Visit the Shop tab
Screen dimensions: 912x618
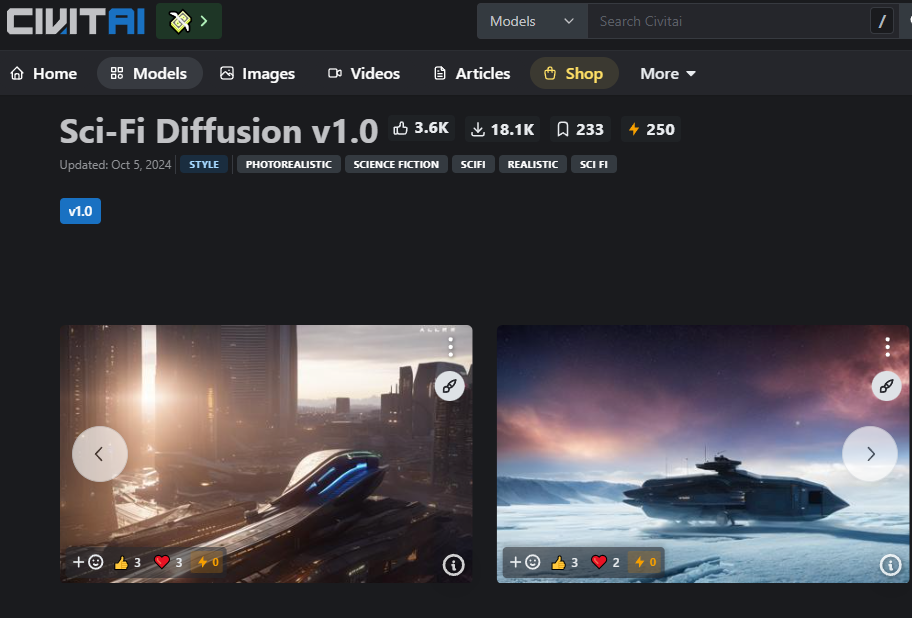point(573,73)
